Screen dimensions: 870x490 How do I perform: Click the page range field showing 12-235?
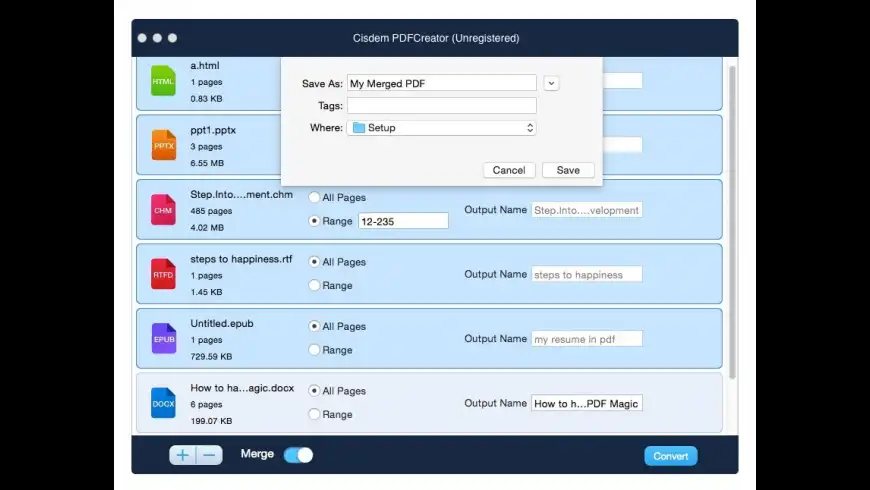click(403, 221)
